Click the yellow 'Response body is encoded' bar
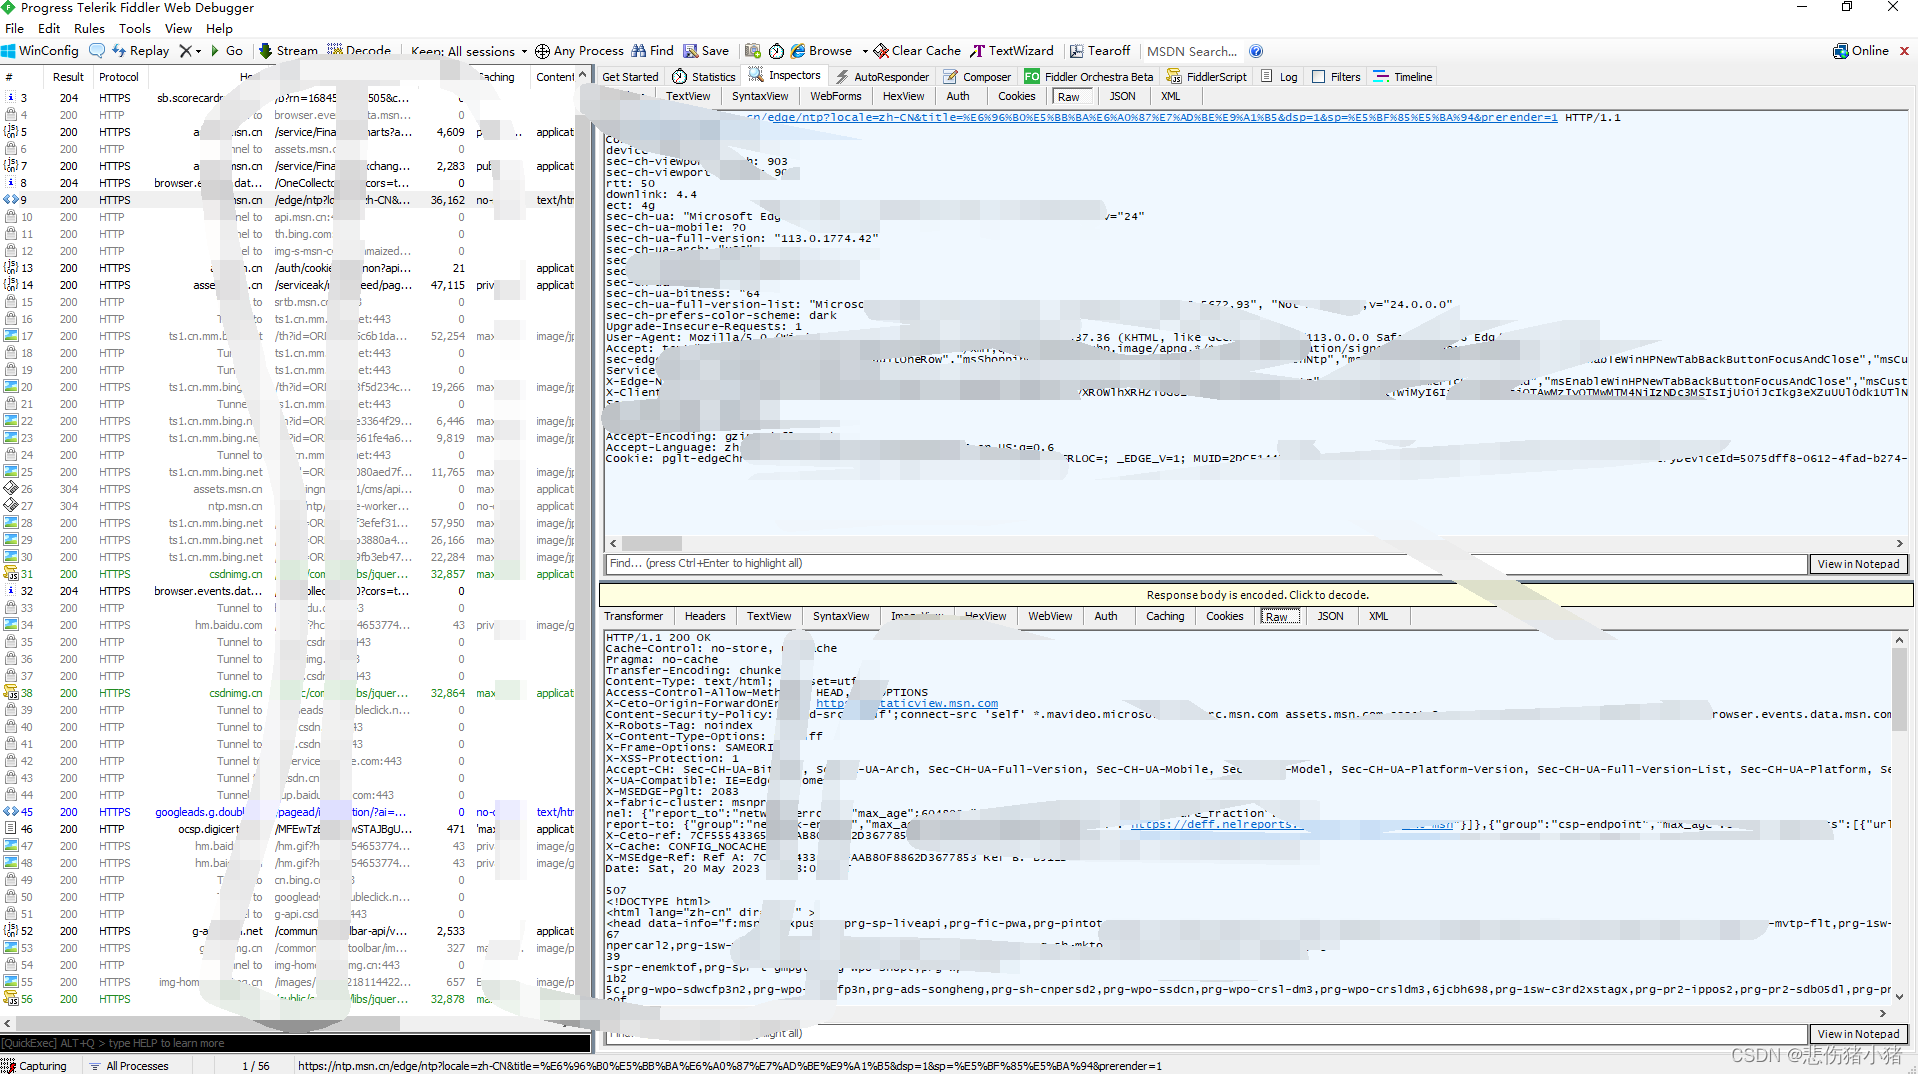 point(1256,595)
